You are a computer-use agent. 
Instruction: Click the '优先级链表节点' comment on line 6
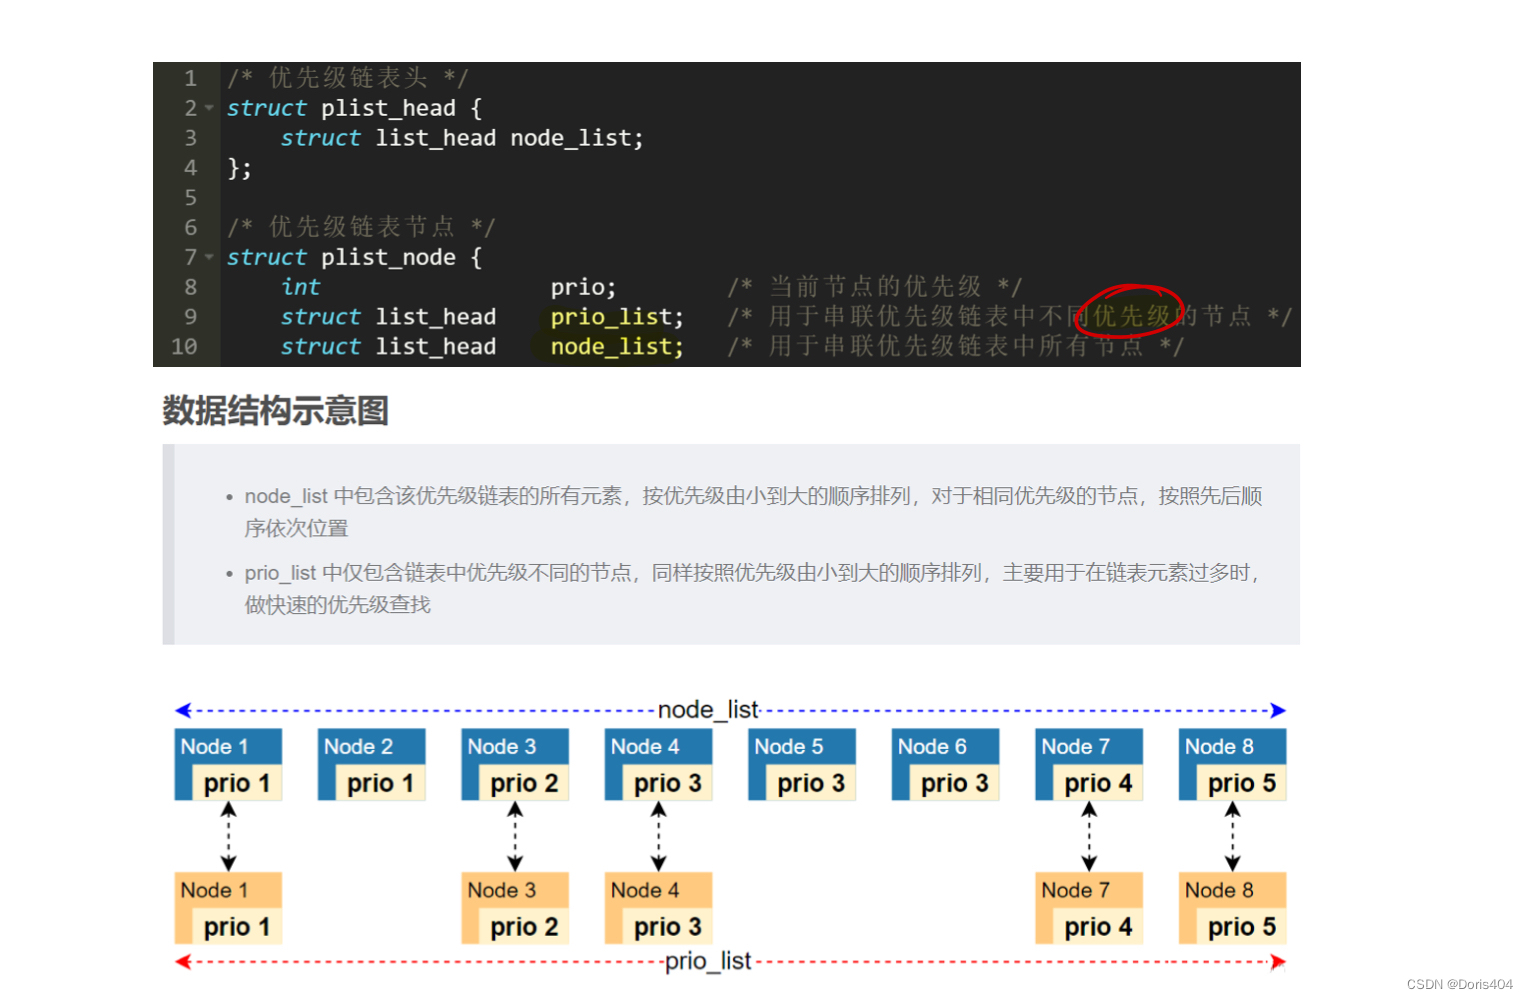click(x=361, y=227)
